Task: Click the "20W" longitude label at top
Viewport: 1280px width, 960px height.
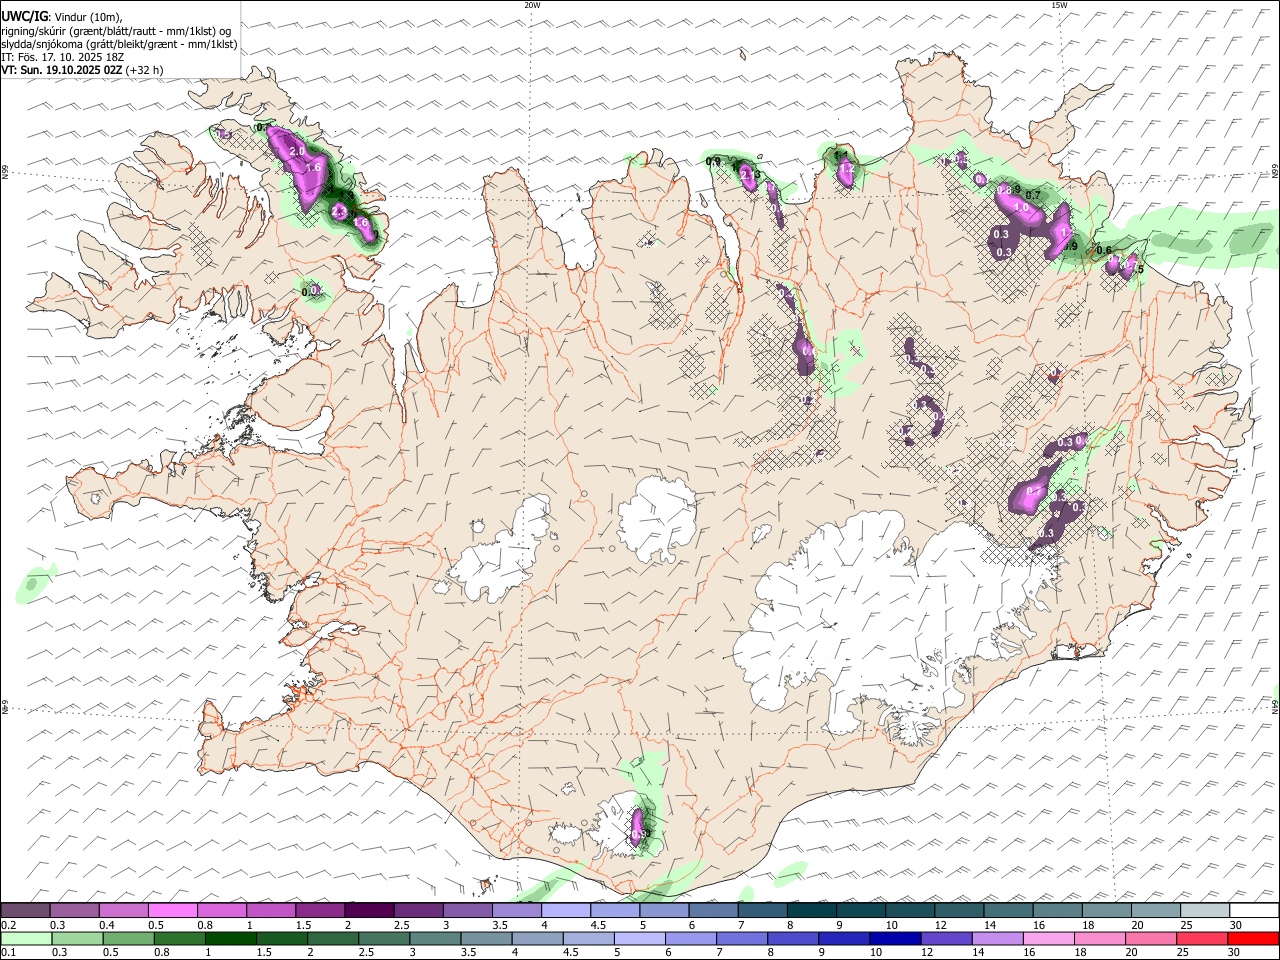Action: (532, 5)
